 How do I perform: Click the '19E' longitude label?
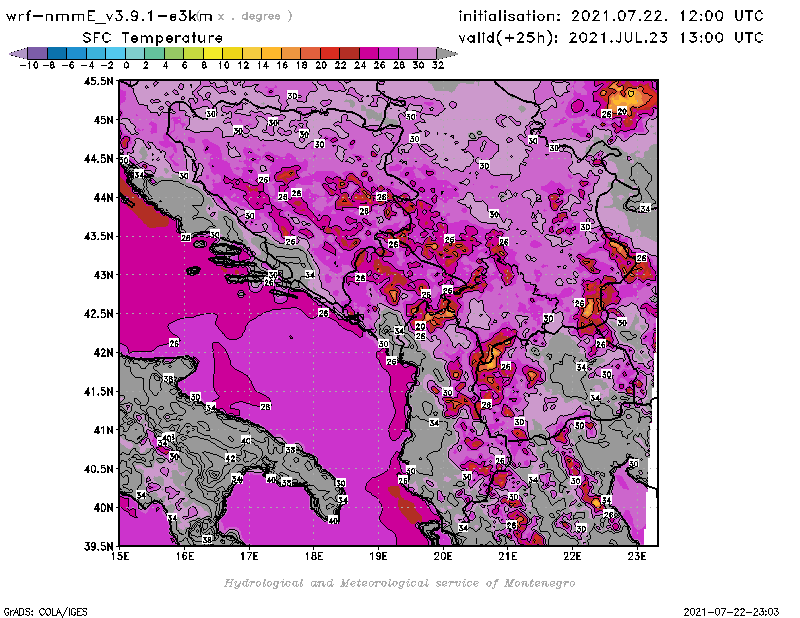379,556
